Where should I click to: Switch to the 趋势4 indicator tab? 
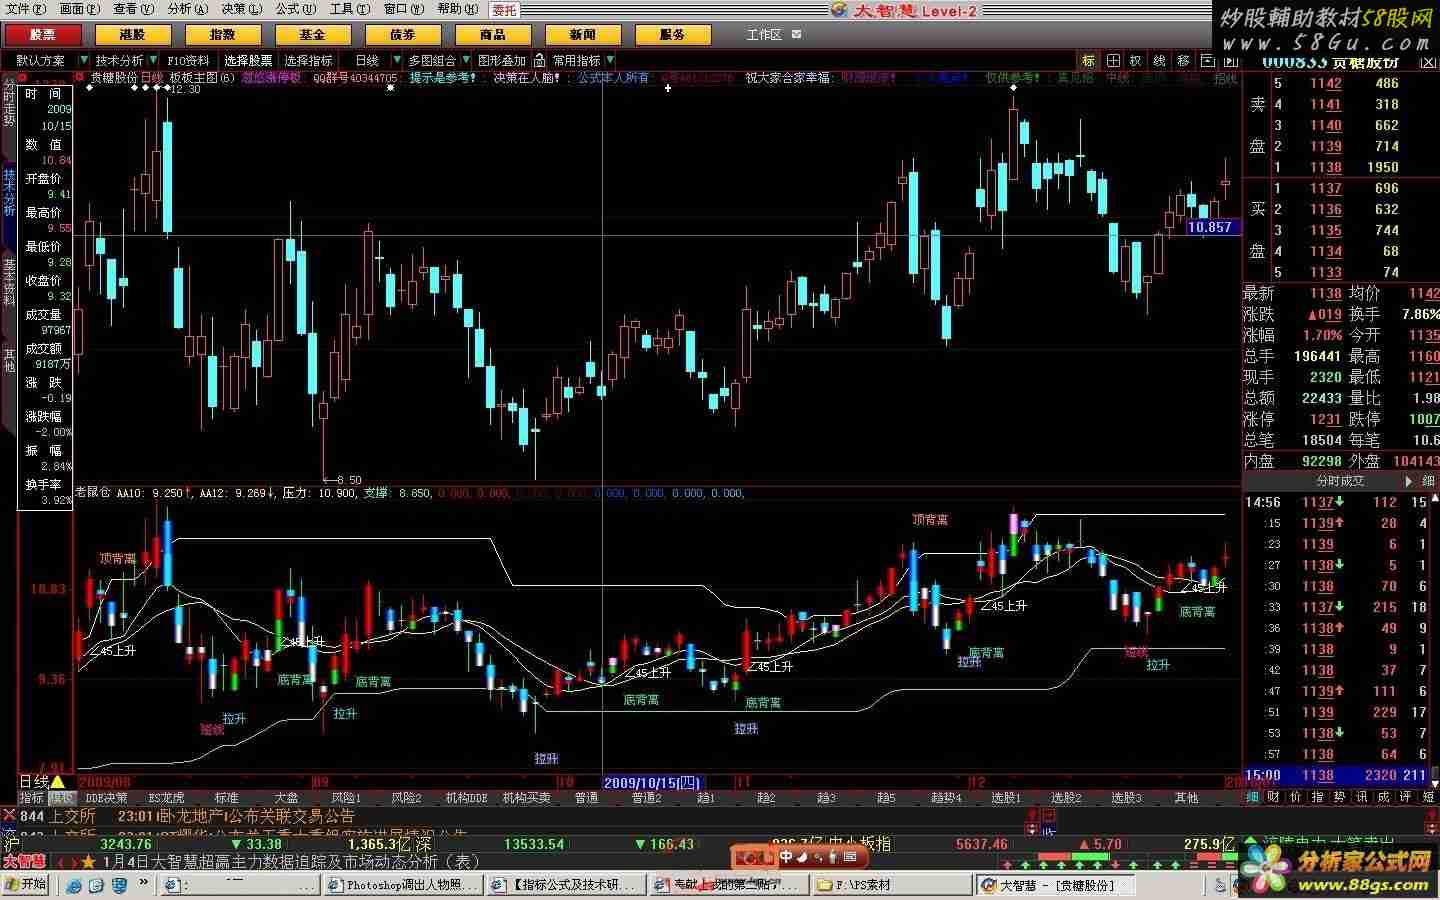946,798
